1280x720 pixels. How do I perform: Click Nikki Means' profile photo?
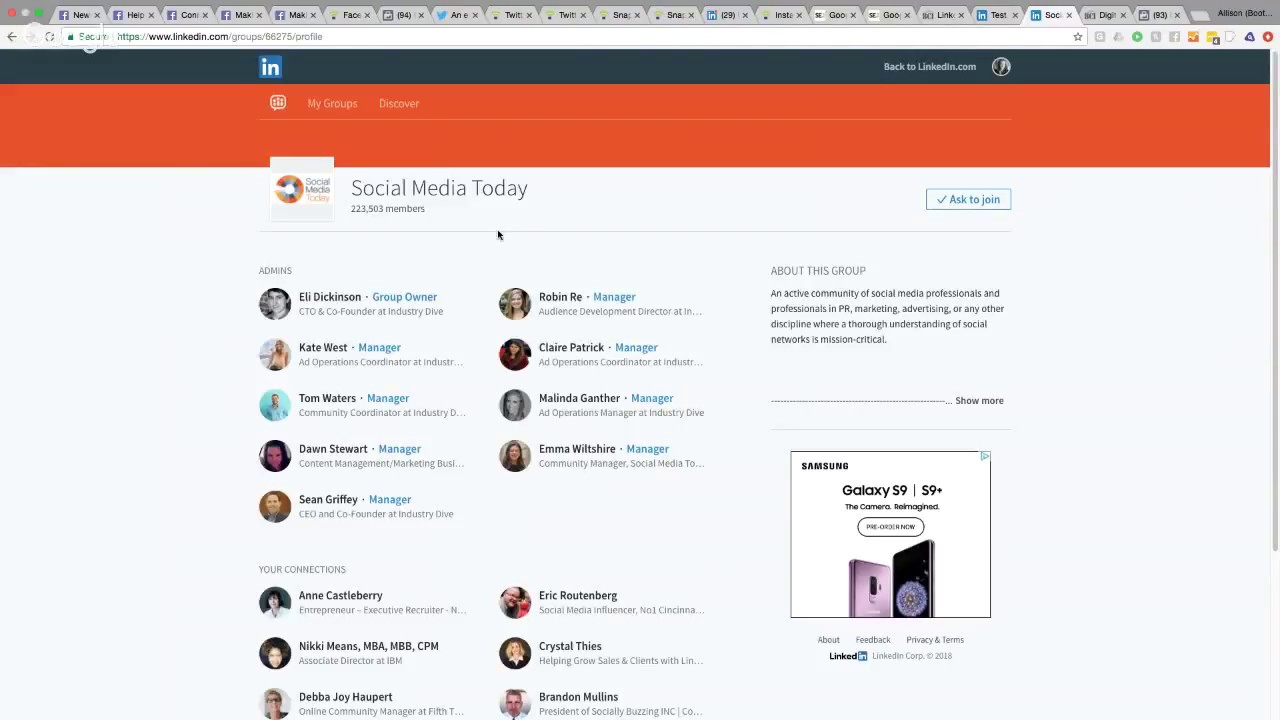(x=275, y=653)
